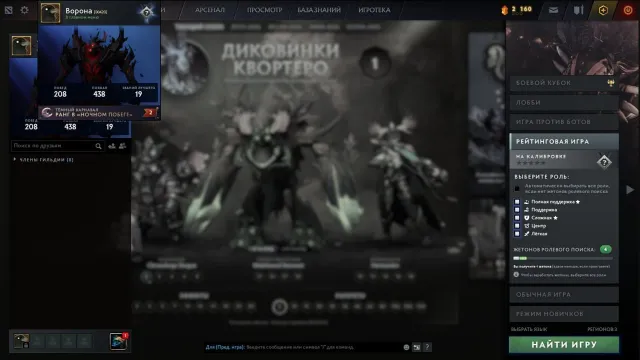This screenshot has height=360, width=640.
Task: Check the Центр role checkbox
Action: click(517, 226)
